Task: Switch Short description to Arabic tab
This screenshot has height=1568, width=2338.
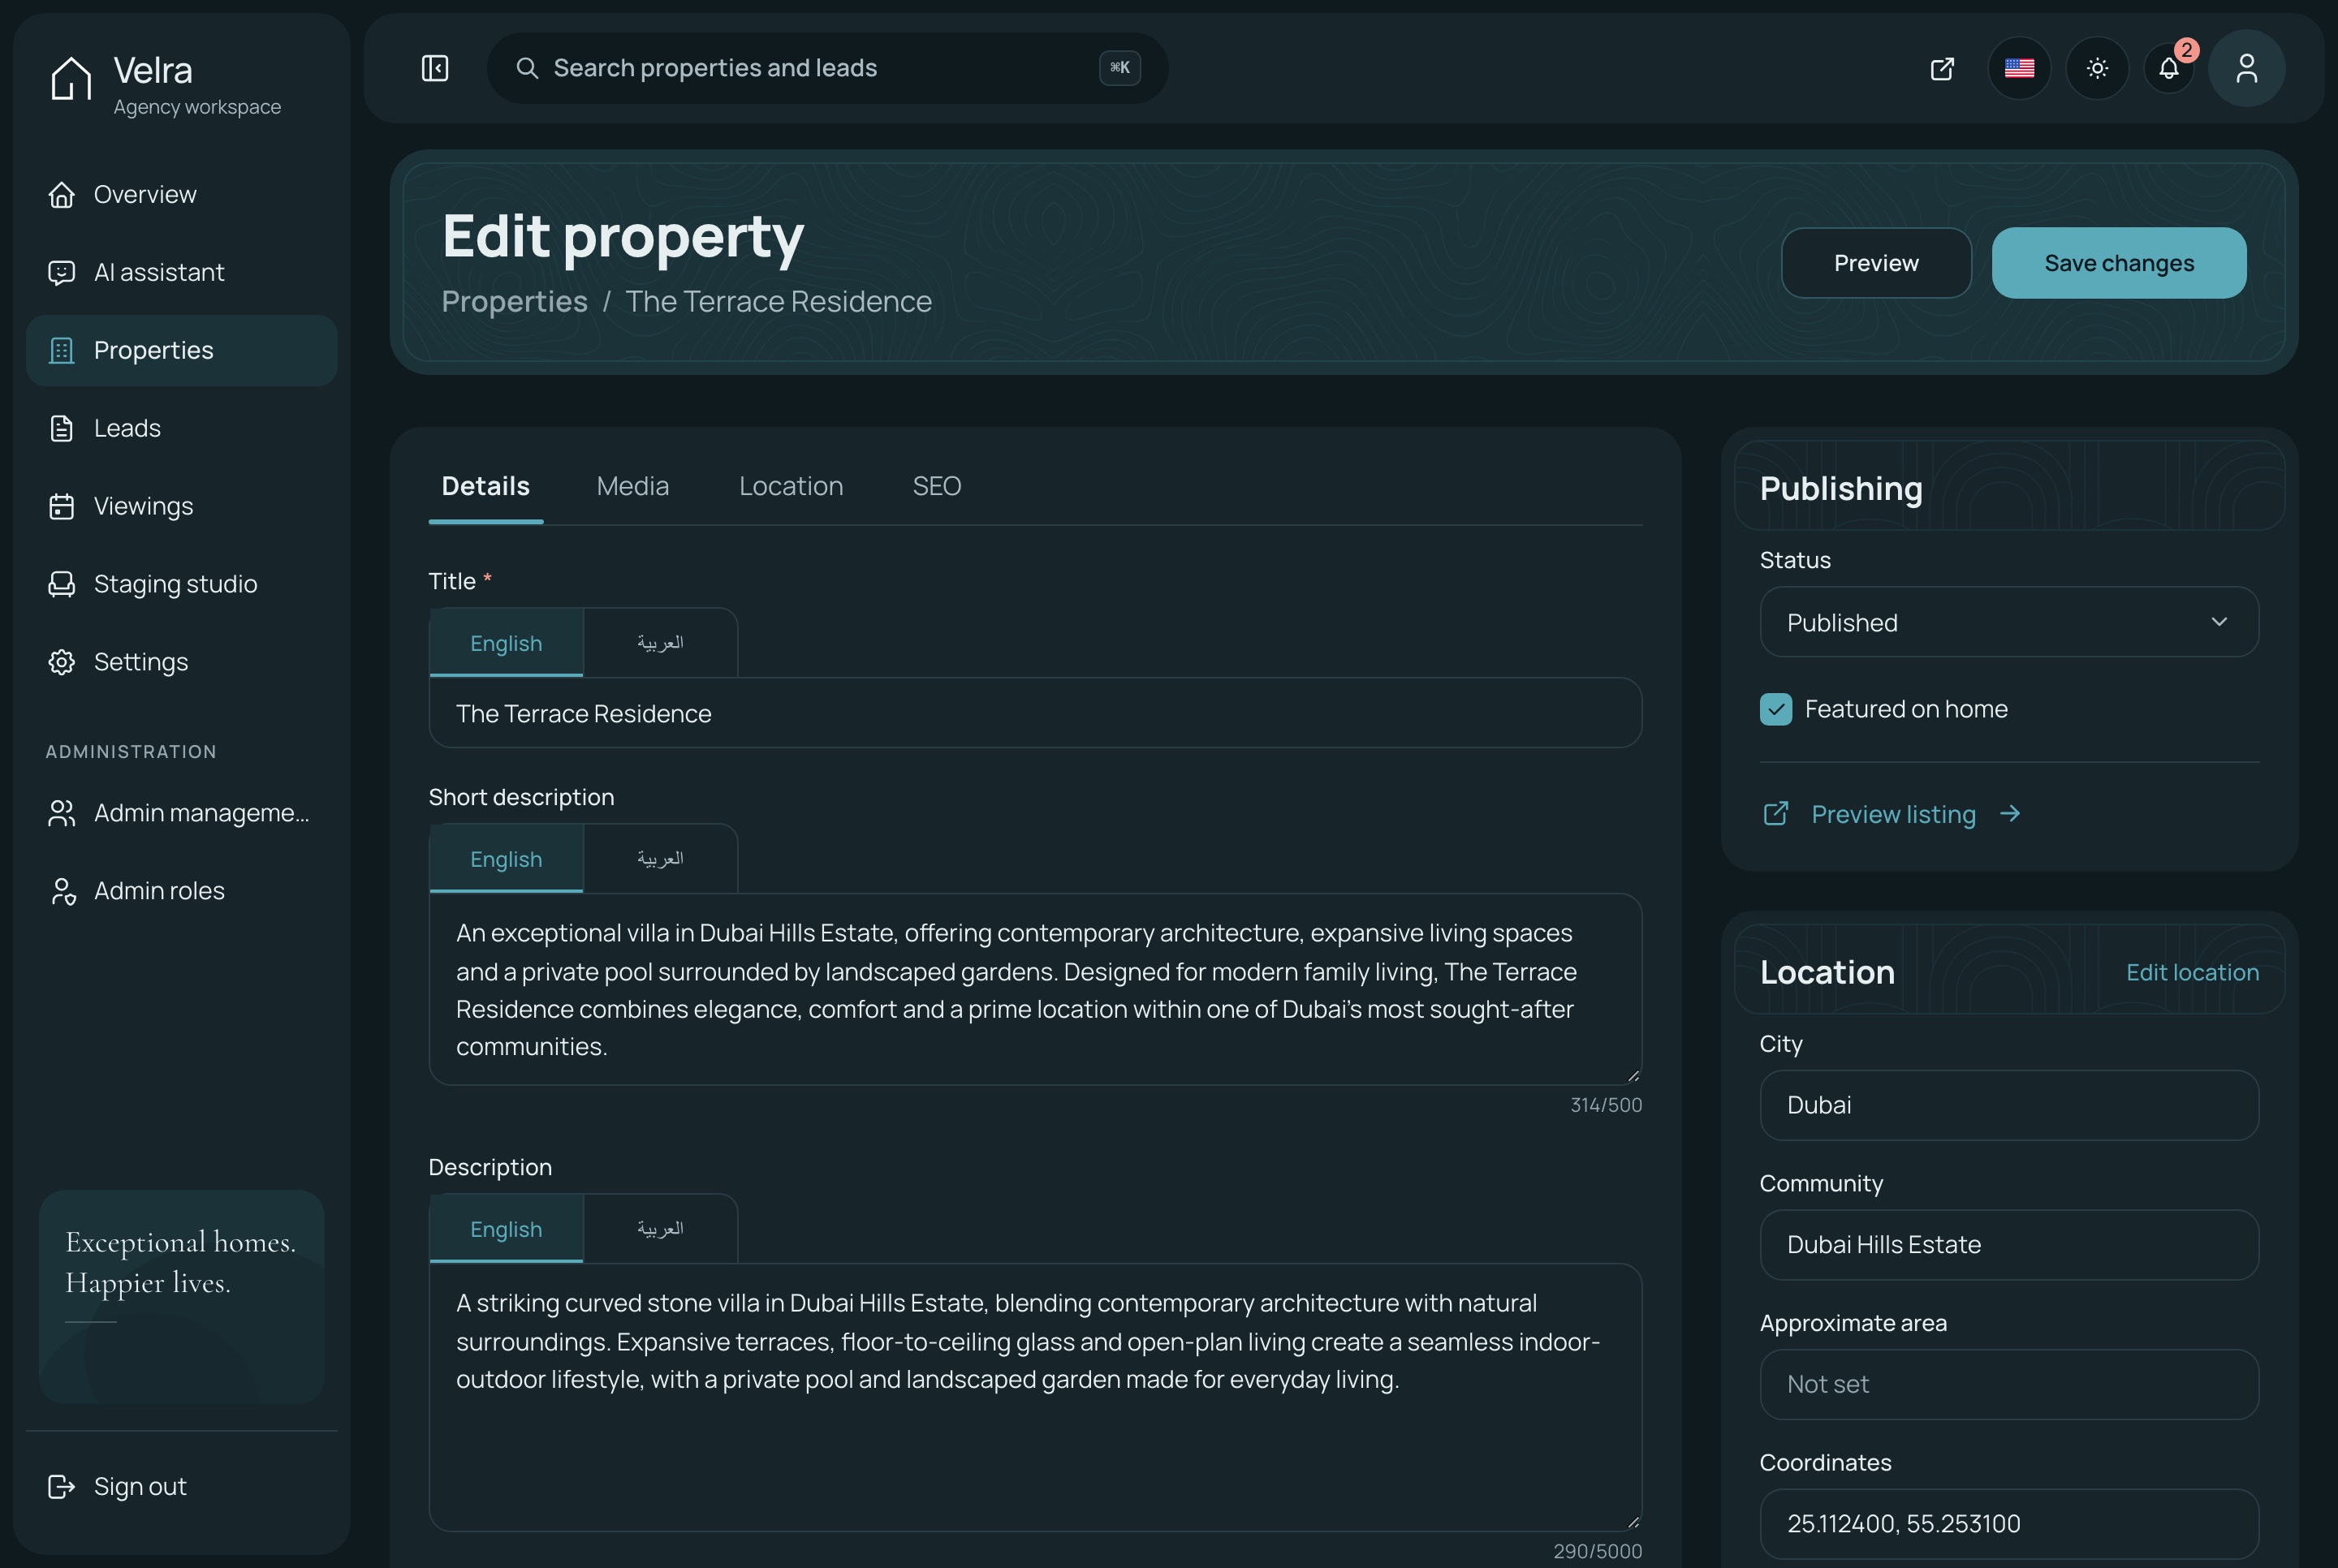Action: (660, 859)
